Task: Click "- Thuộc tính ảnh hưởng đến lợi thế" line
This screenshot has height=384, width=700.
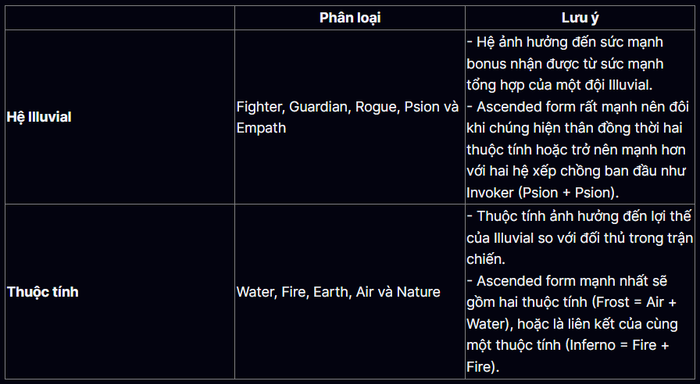Action: click(x=579, y=216)
